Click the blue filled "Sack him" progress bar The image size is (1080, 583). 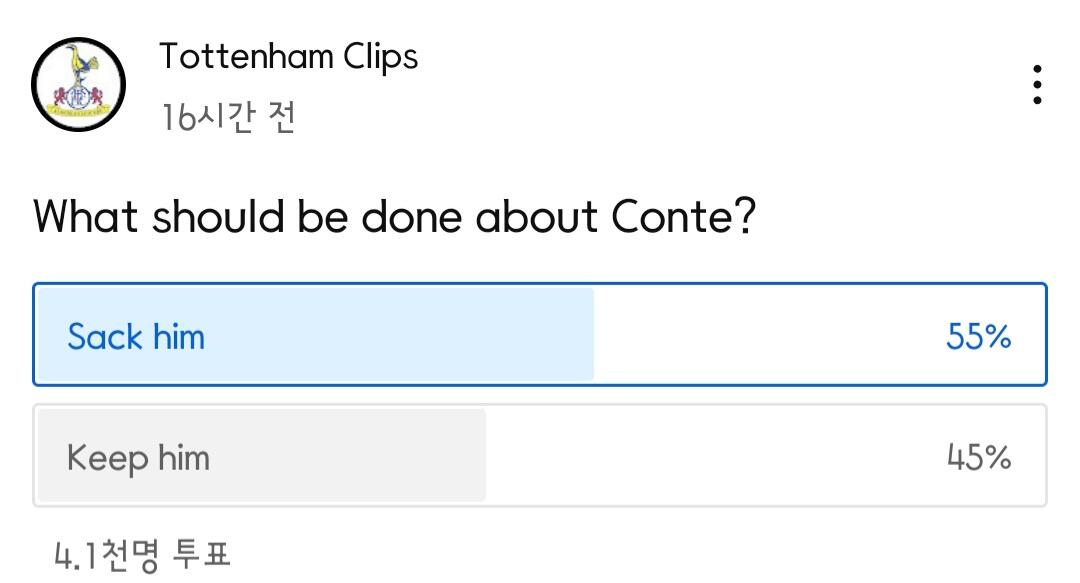coord(400,335)
